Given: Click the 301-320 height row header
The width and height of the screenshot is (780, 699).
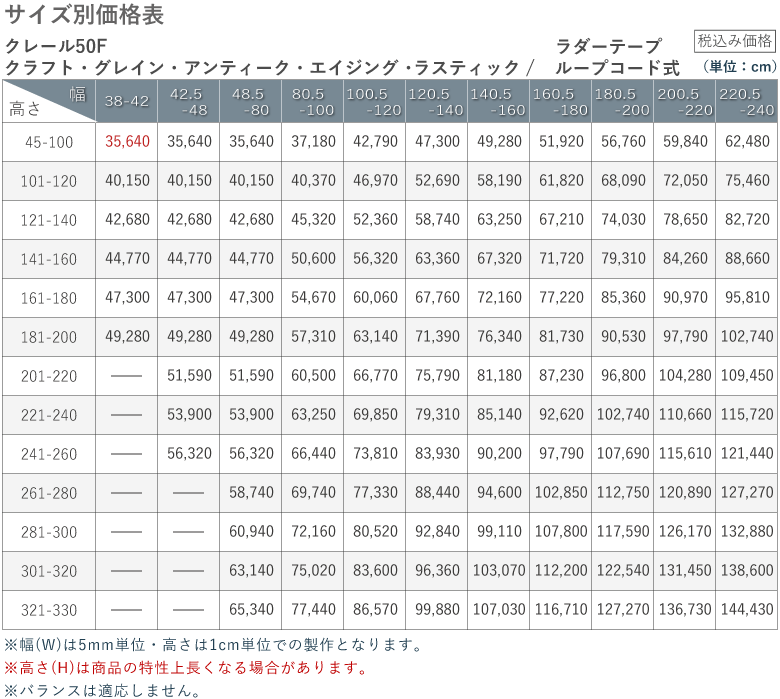Looking at the screenshot, I should (49, 571).
